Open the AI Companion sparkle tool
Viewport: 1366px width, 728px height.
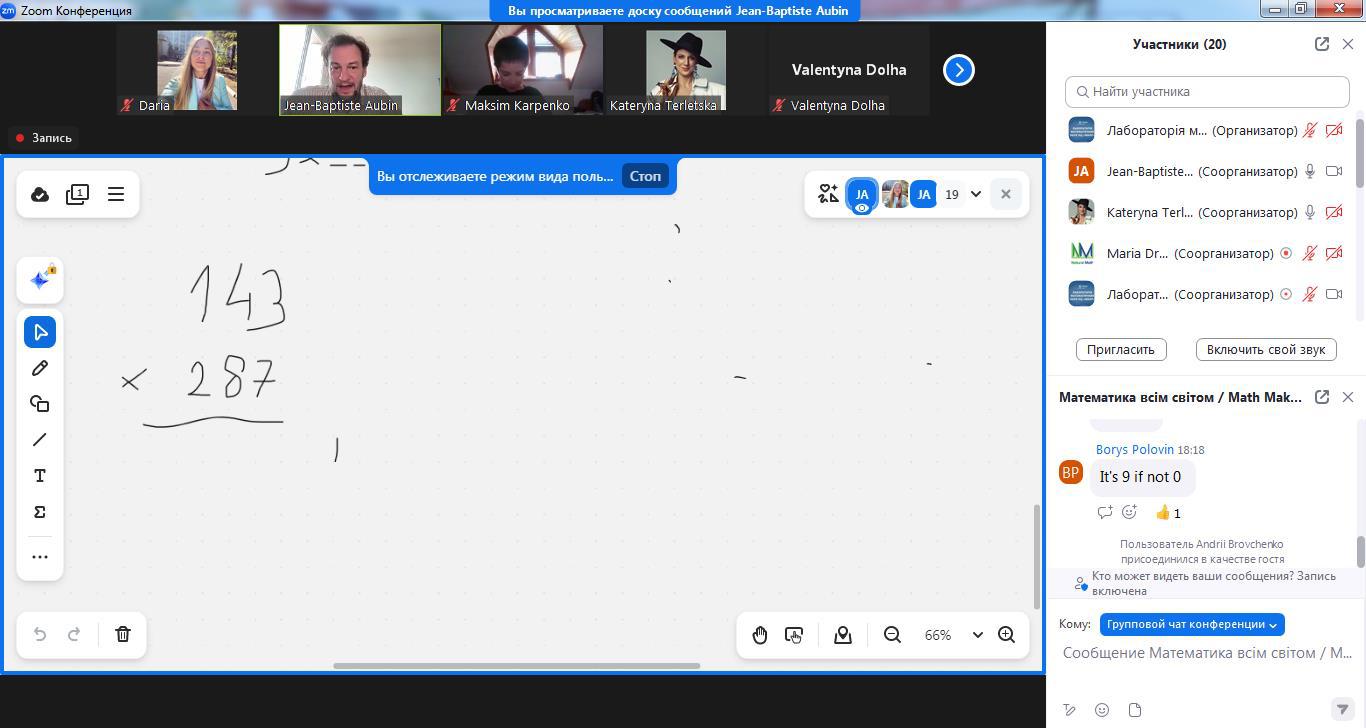click(40, 280)
